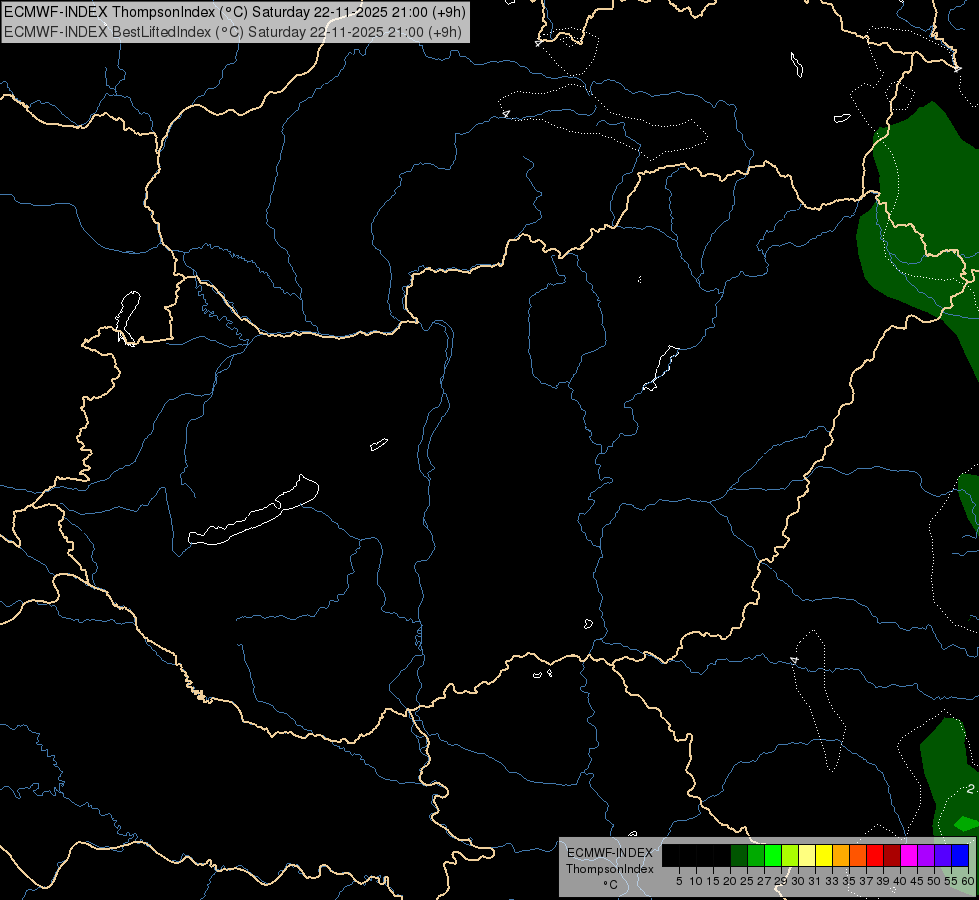Click the BestLiftedIndex title line at top
The height and width of the screenshot is (900, 979).
[x=233, y=32]
